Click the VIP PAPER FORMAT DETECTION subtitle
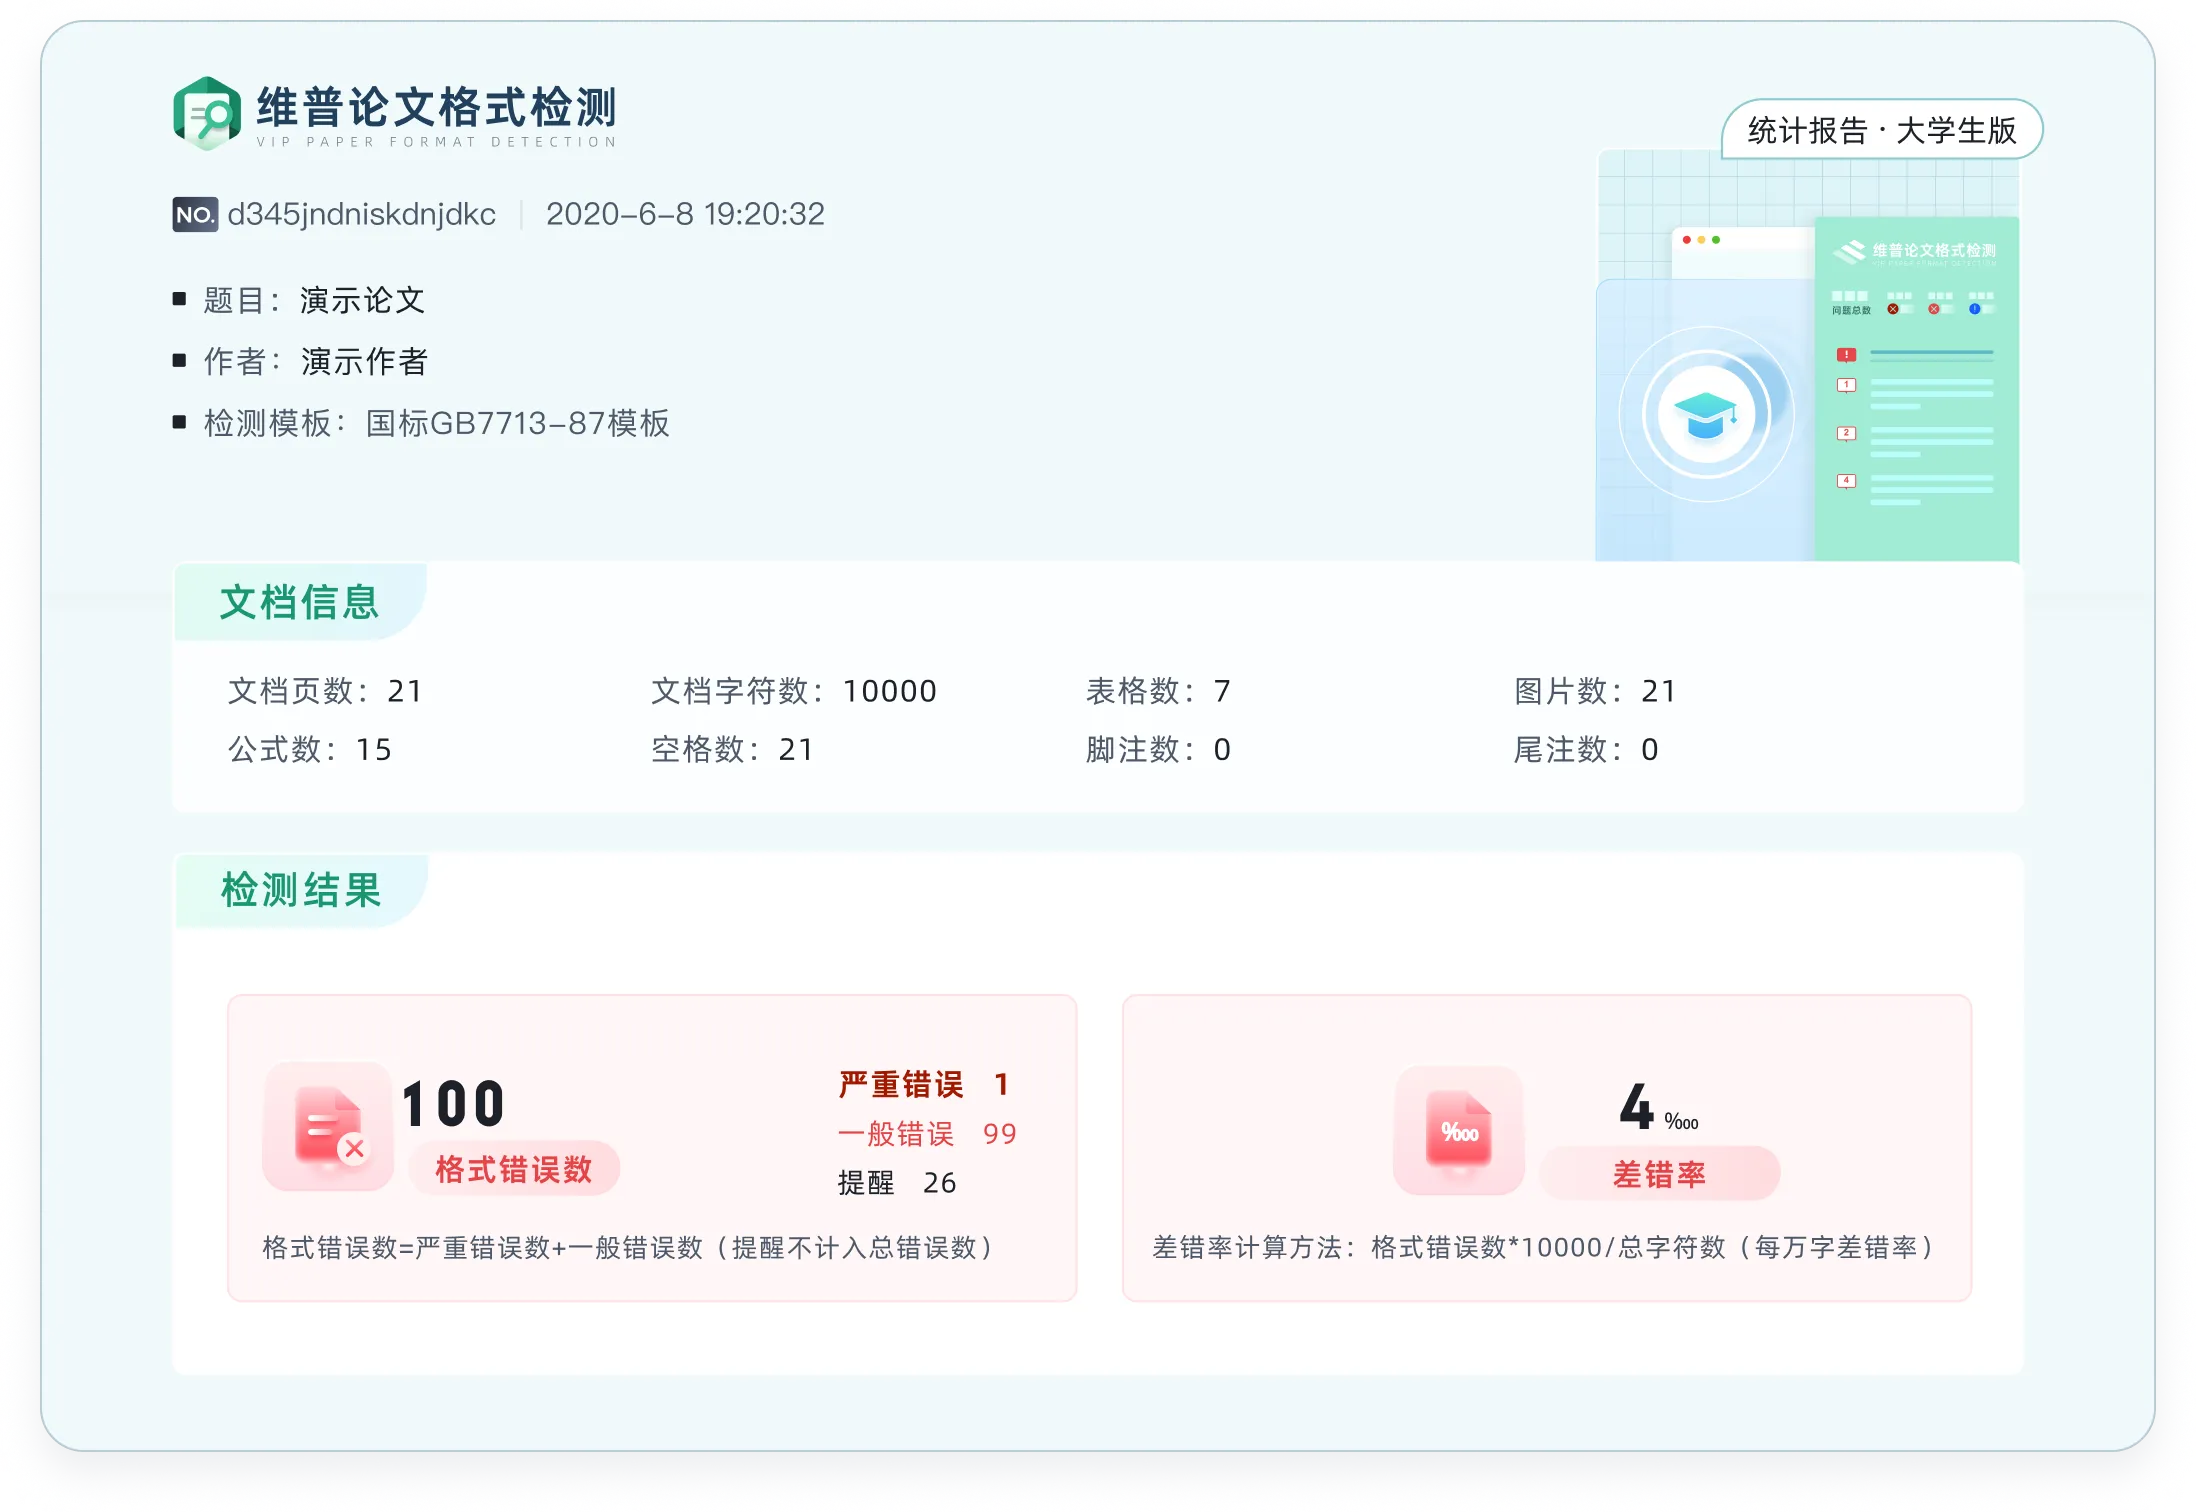 click(437, 142)
